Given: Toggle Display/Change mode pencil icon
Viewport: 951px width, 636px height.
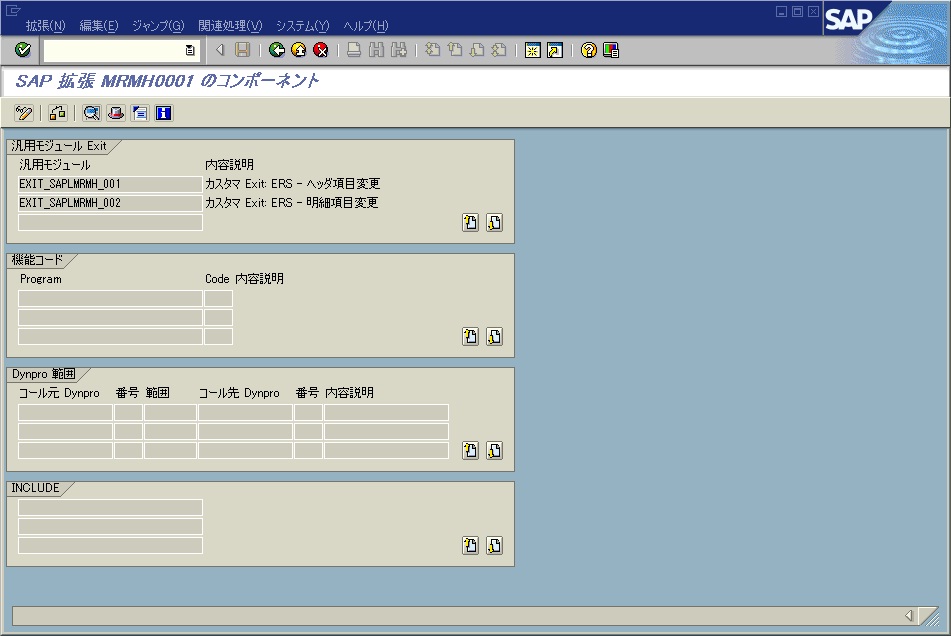Looking at the screenshot, I should 25,113.
